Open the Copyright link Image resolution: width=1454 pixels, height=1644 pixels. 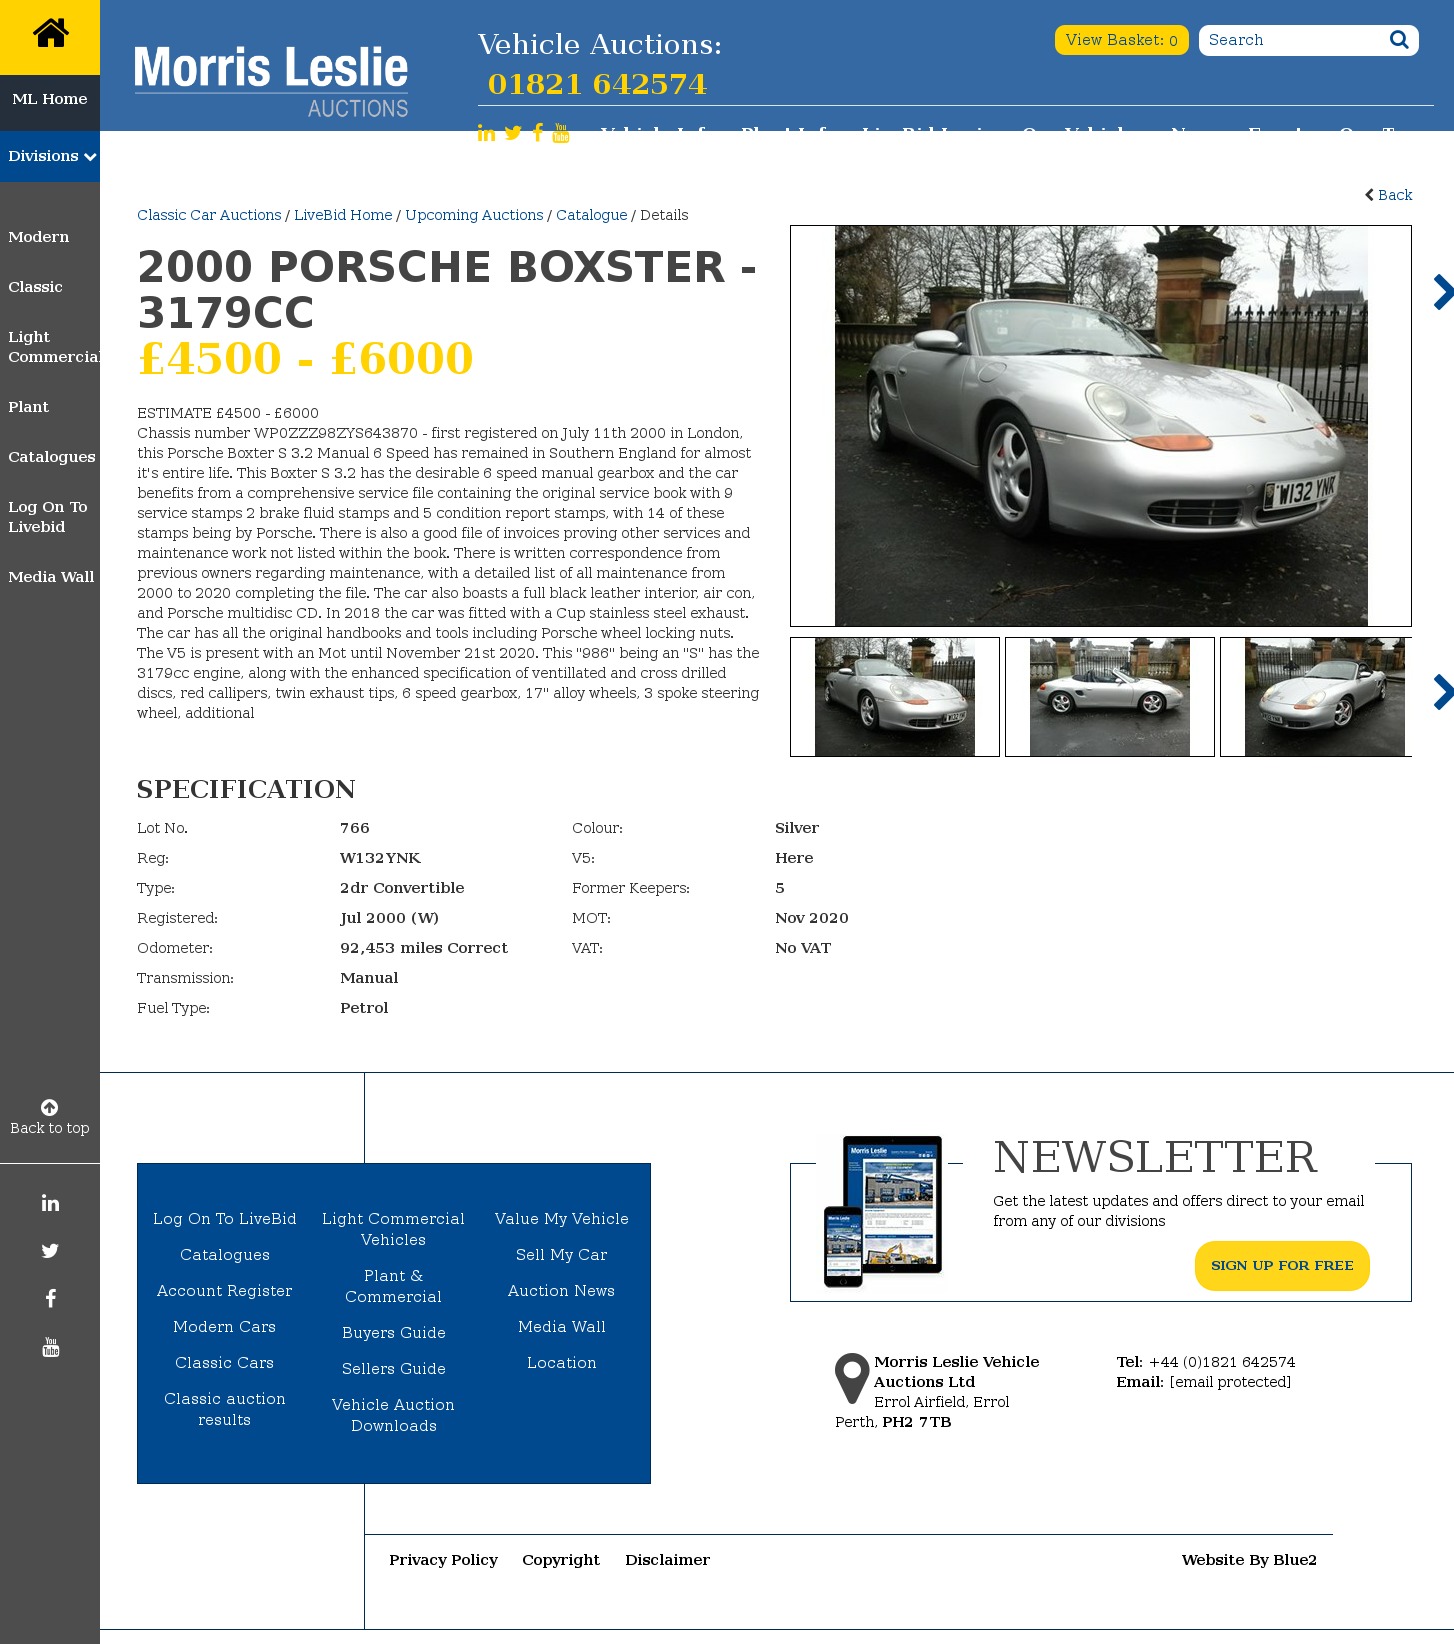click(561, 1560)
